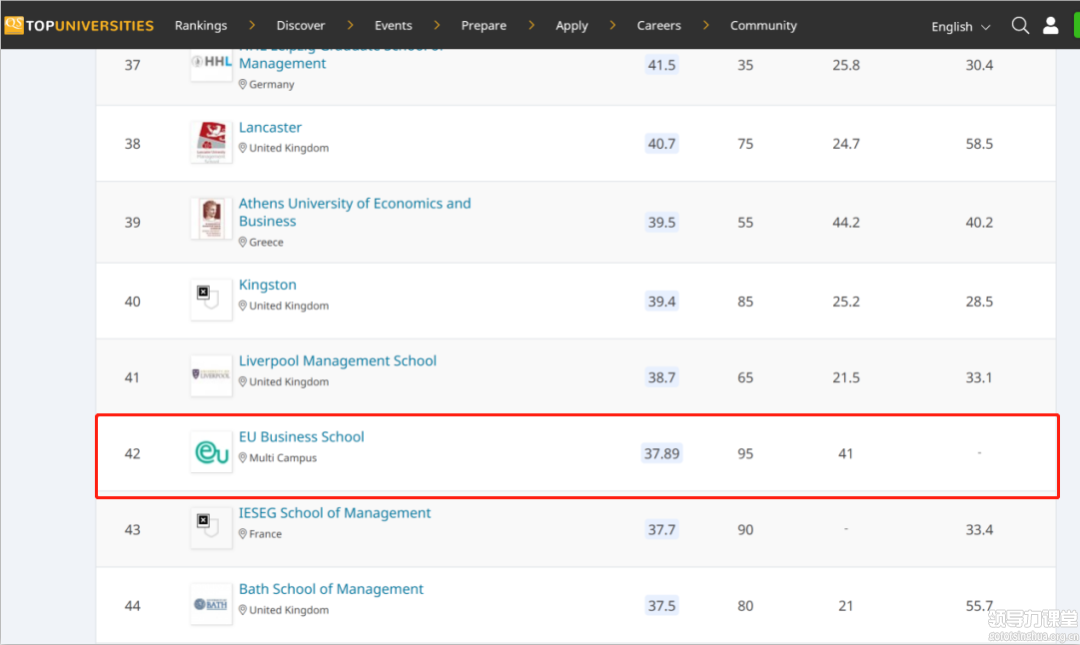Expand the chevron after Discover
This screenshot has width=1080, height=645.
click(351, 25)
